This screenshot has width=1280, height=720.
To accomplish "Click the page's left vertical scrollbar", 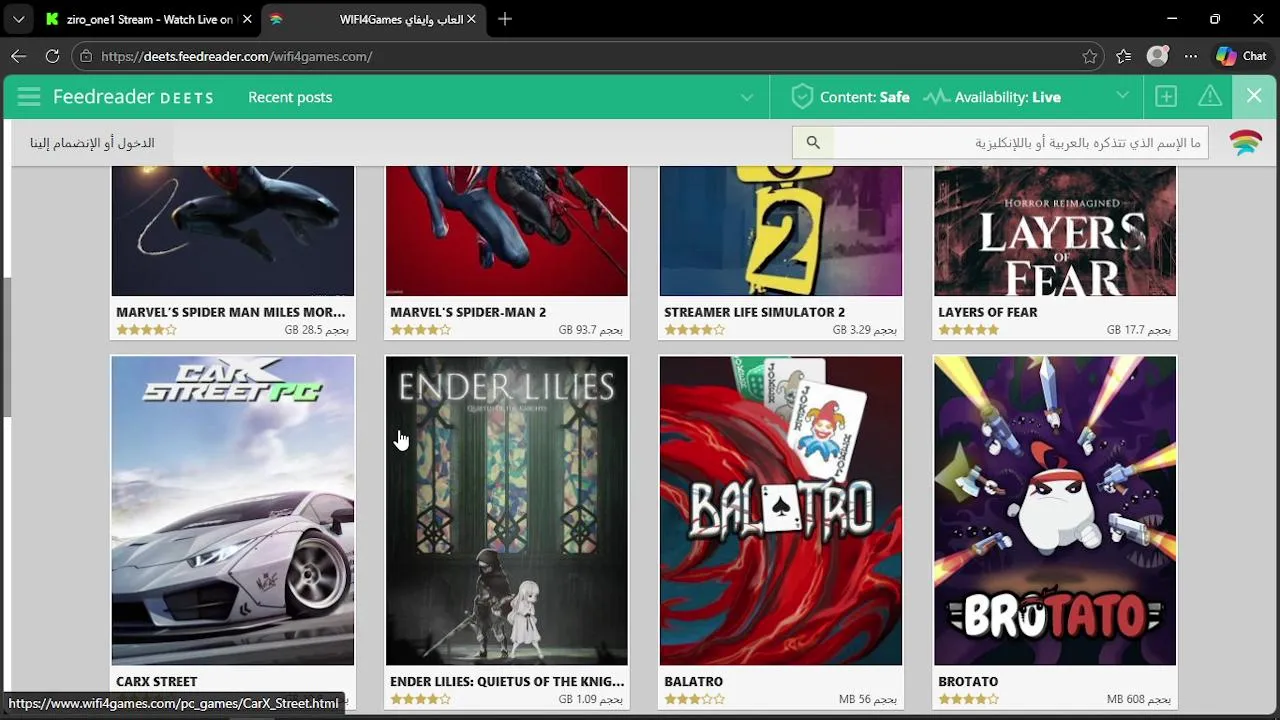I will tap(7, 345).
